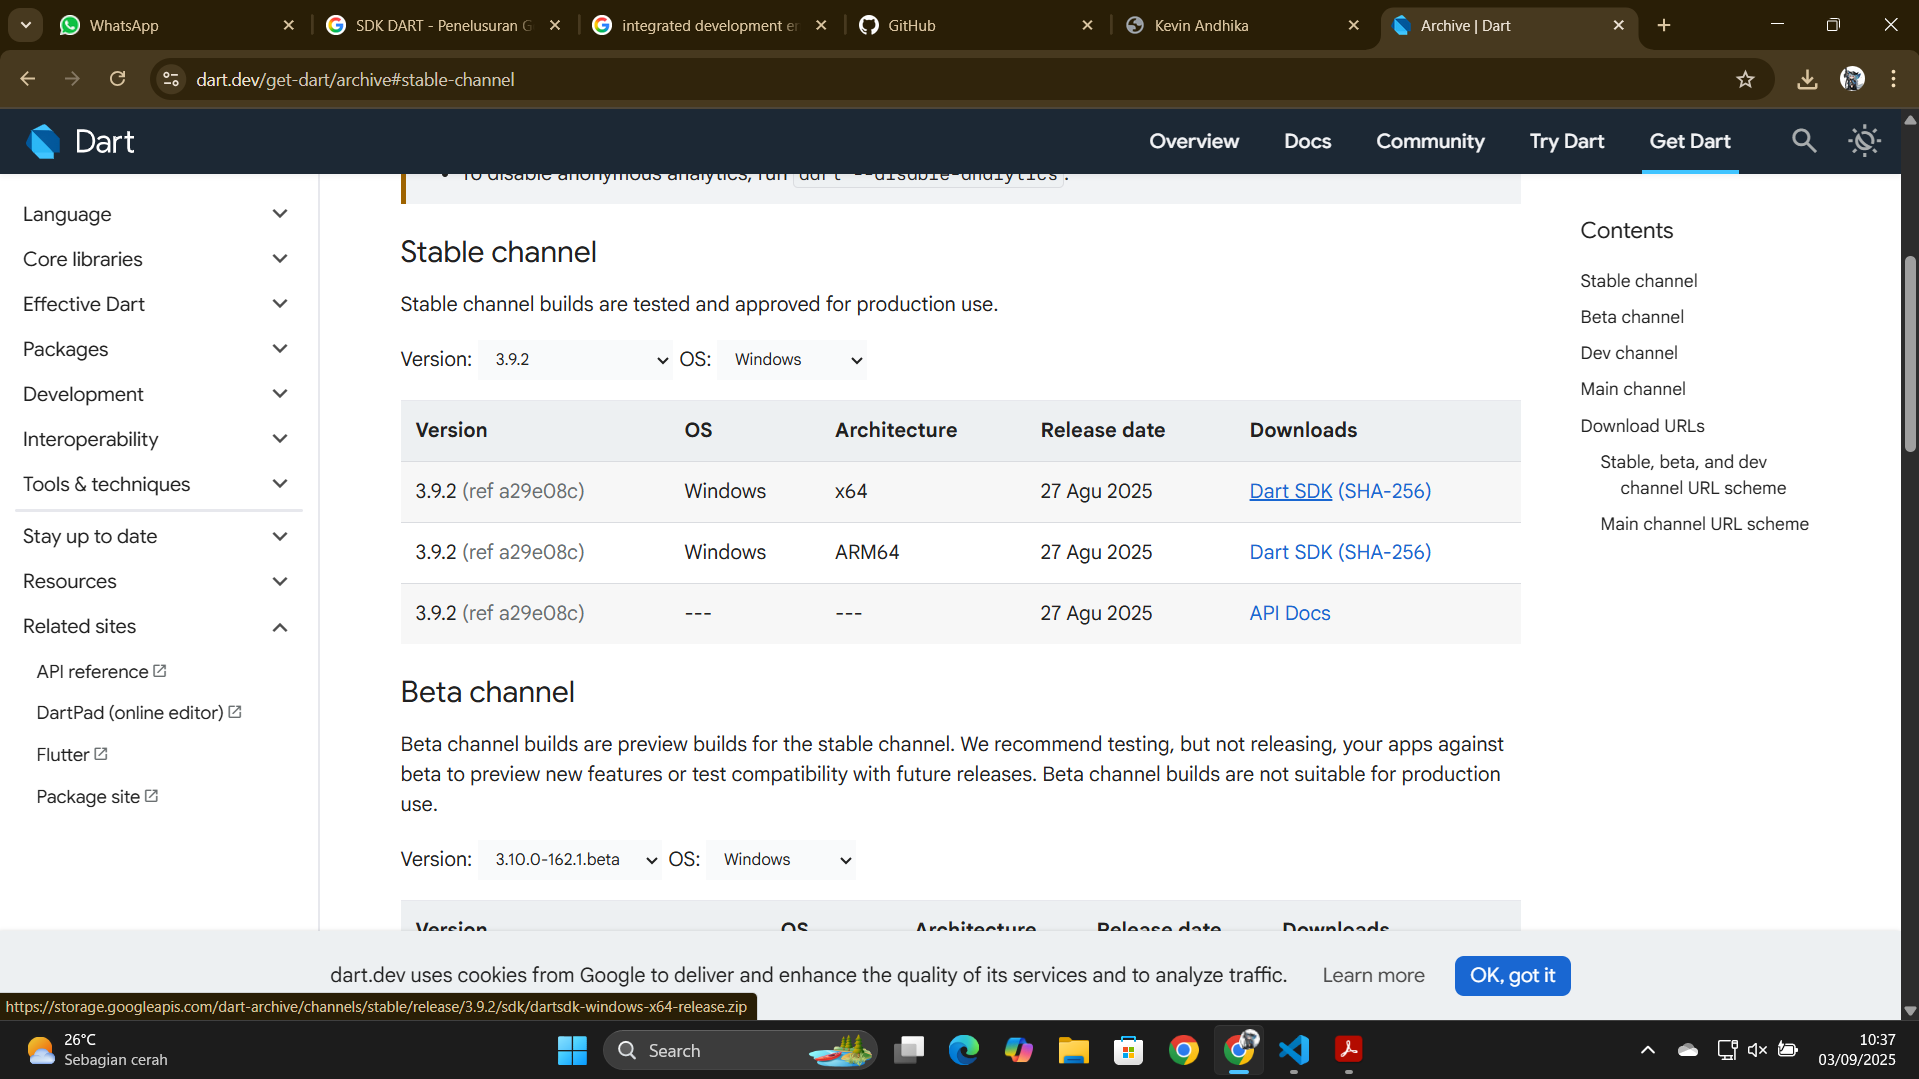The height and width of the screenshot is (1079, 1919).
Task: Reload the page with the refresh icon
Action: point(117,79)
